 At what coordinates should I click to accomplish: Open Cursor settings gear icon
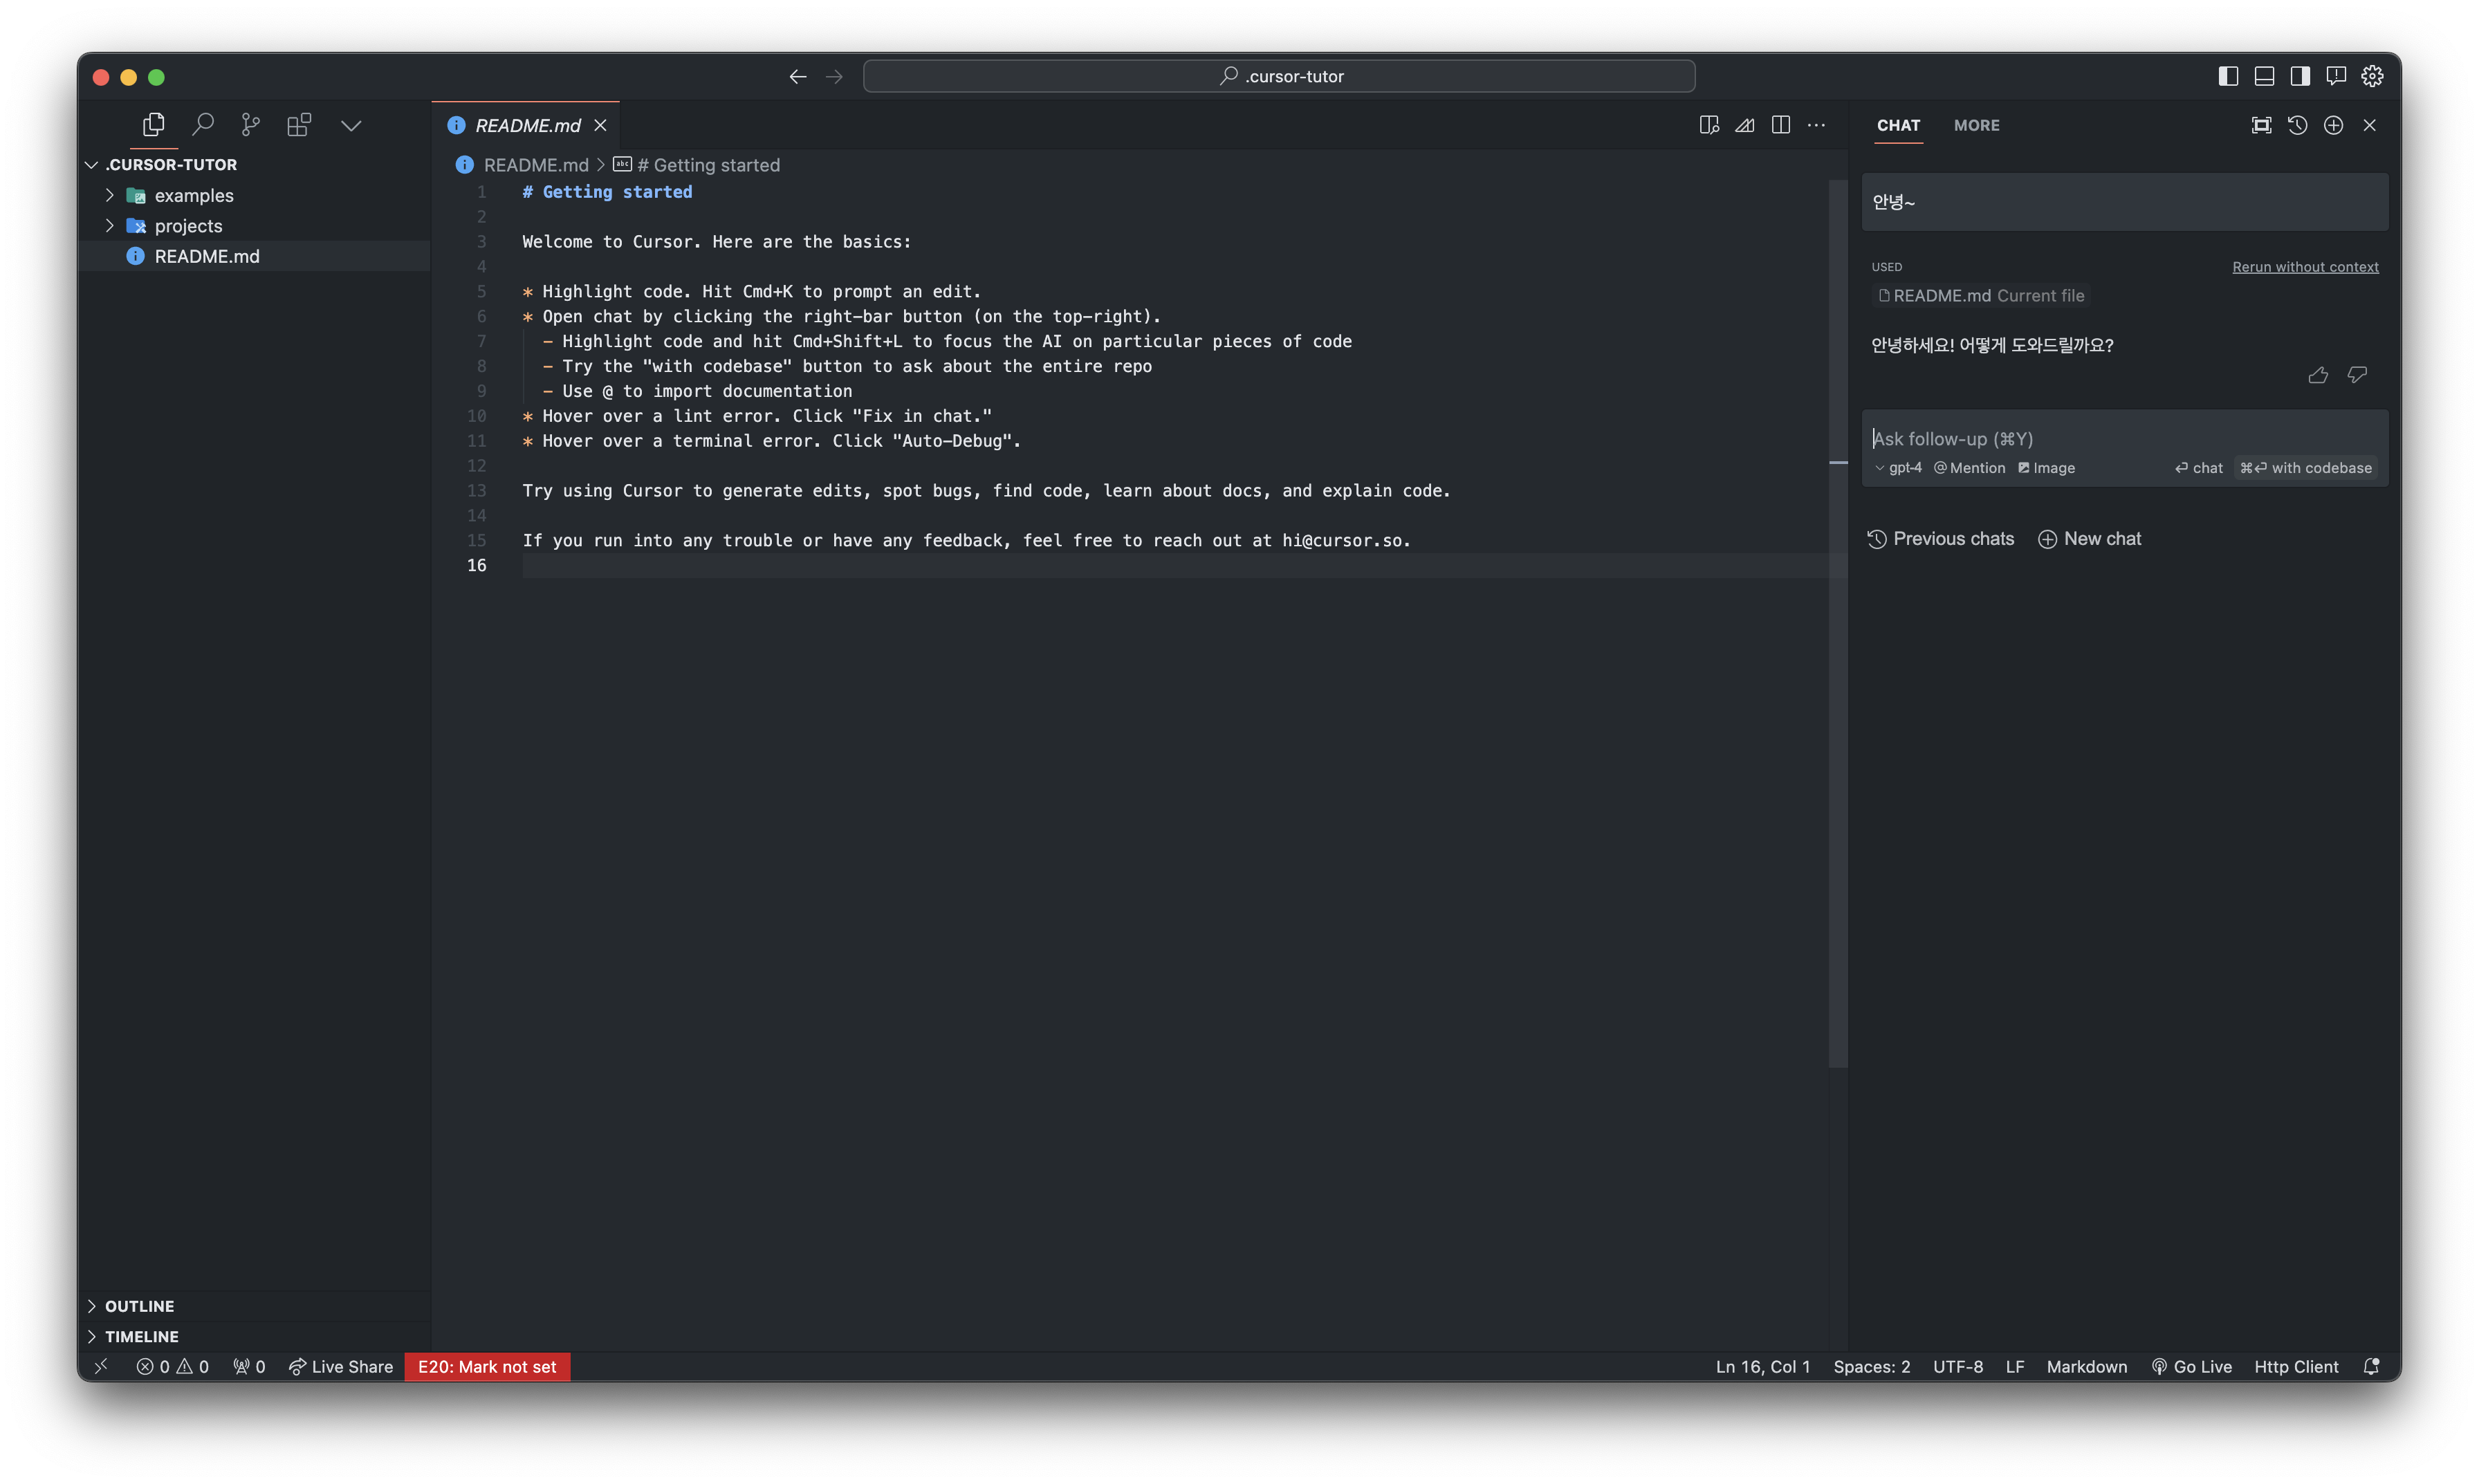[2372, 76]
